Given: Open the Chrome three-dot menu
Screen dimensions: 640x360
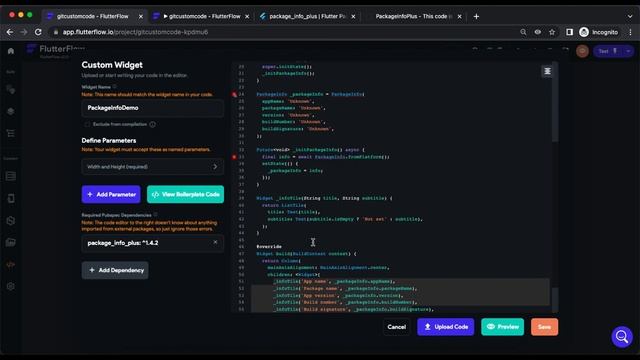Looking at the screenshot, I should coord(630,32).
